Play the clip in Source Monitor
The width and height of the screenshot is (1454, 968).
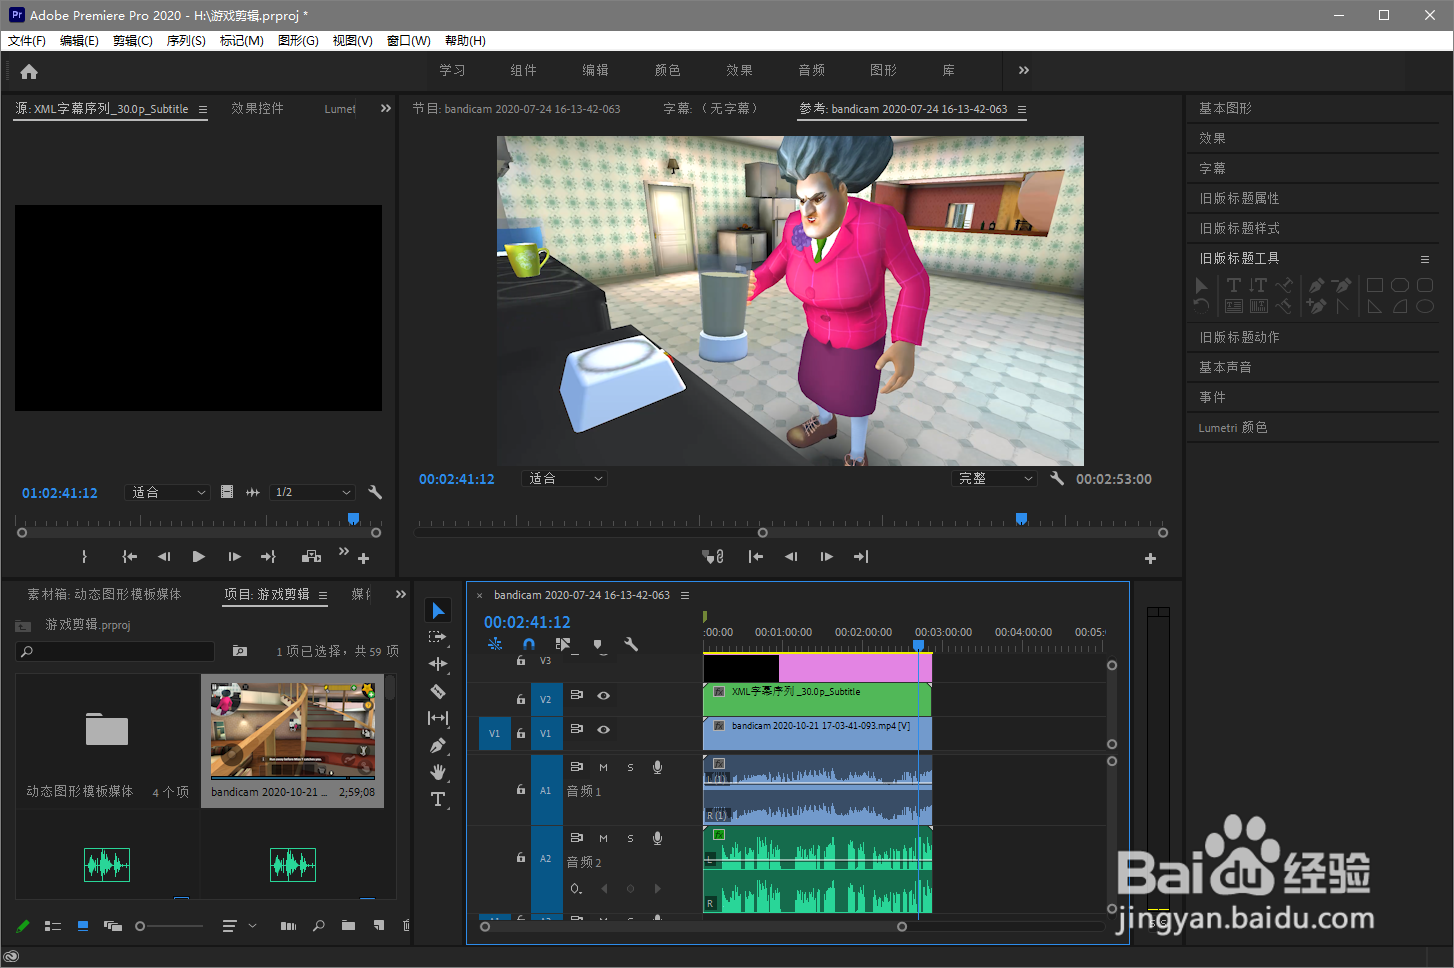click(x=199, y=557)
